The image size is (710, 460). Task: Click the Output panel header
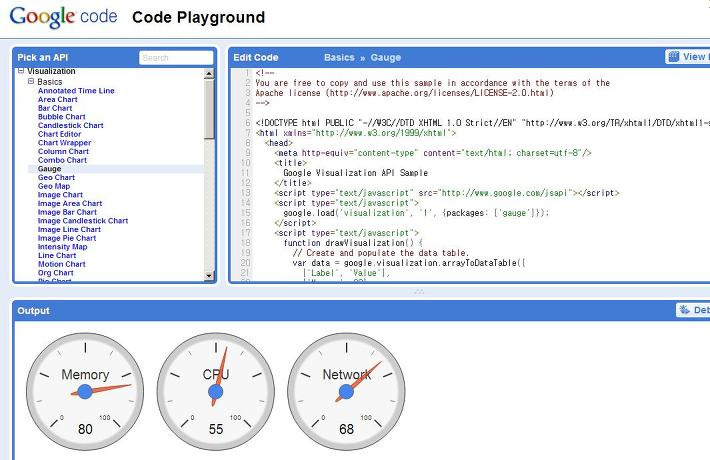pos(361,311)
